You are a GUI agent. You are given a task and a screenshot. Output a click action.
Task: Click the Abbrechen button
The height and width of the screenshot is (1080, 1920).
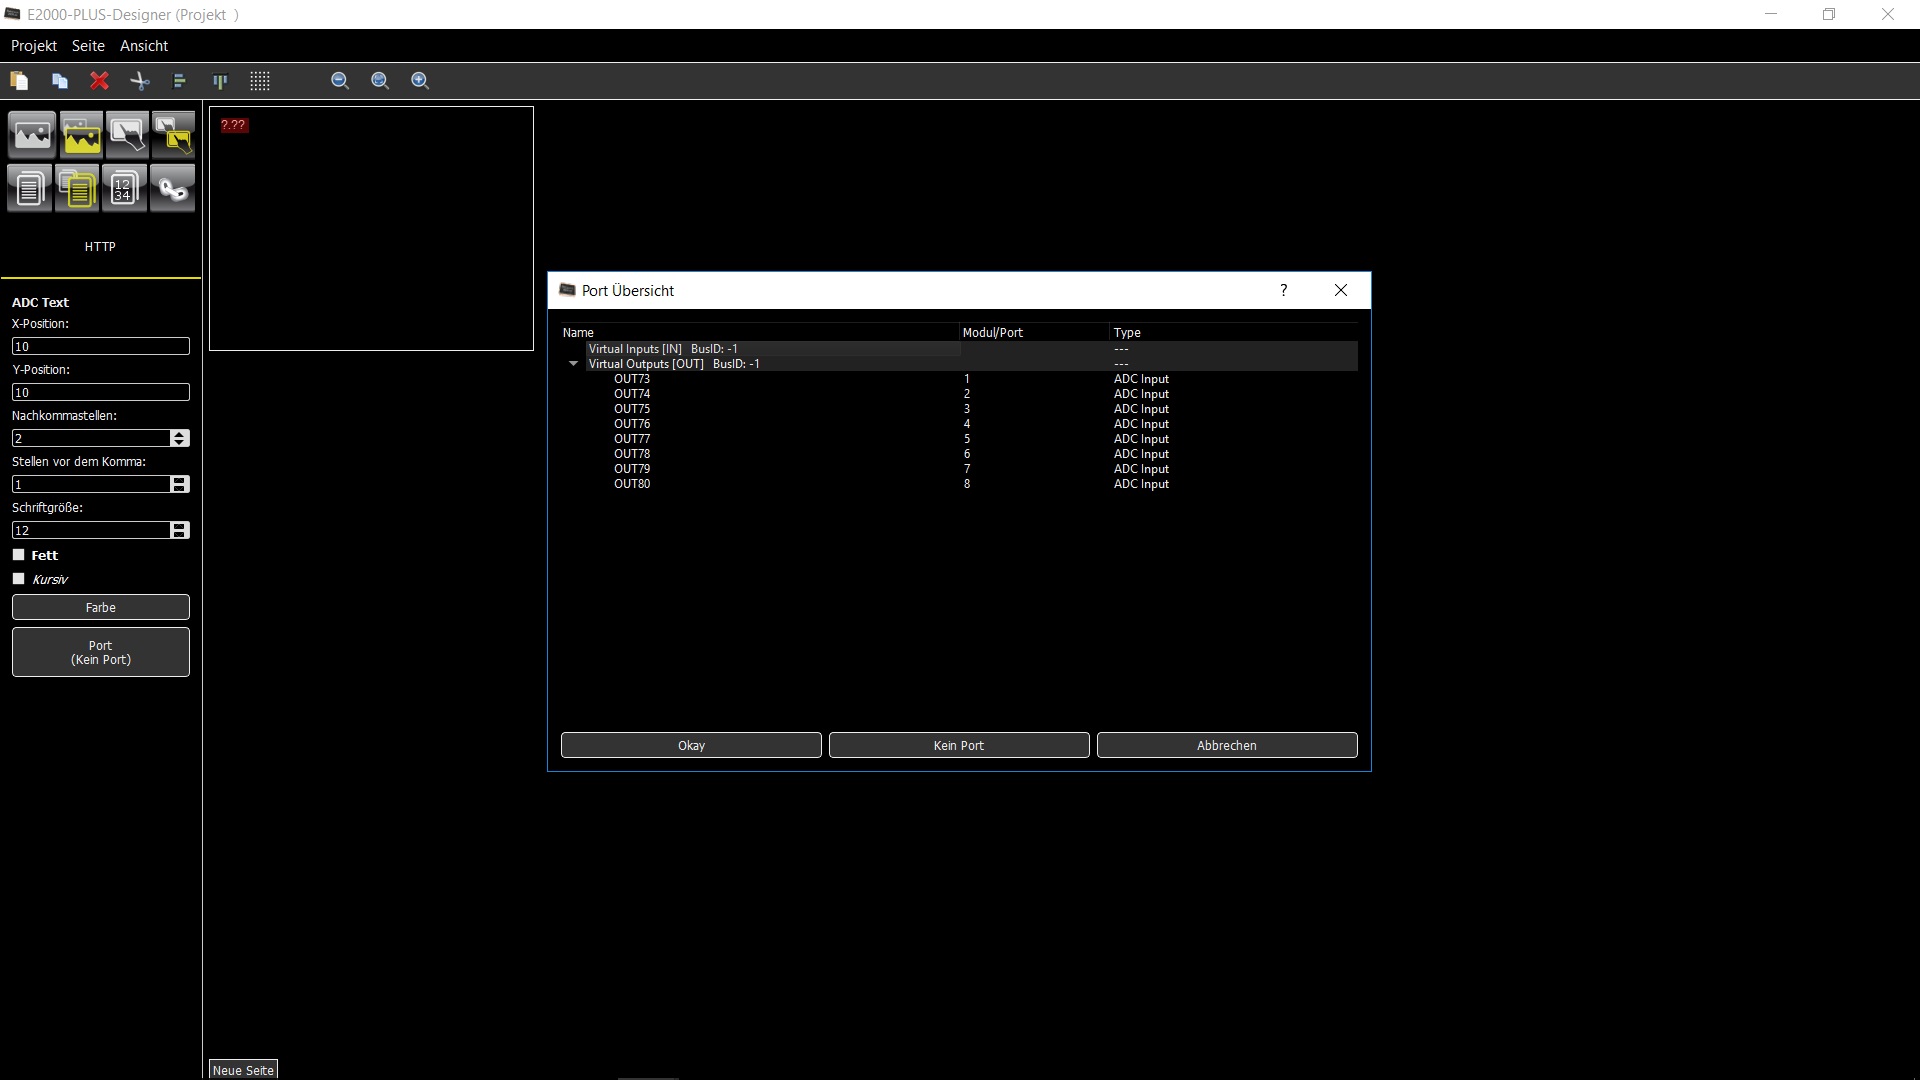tap(1226, 745)
